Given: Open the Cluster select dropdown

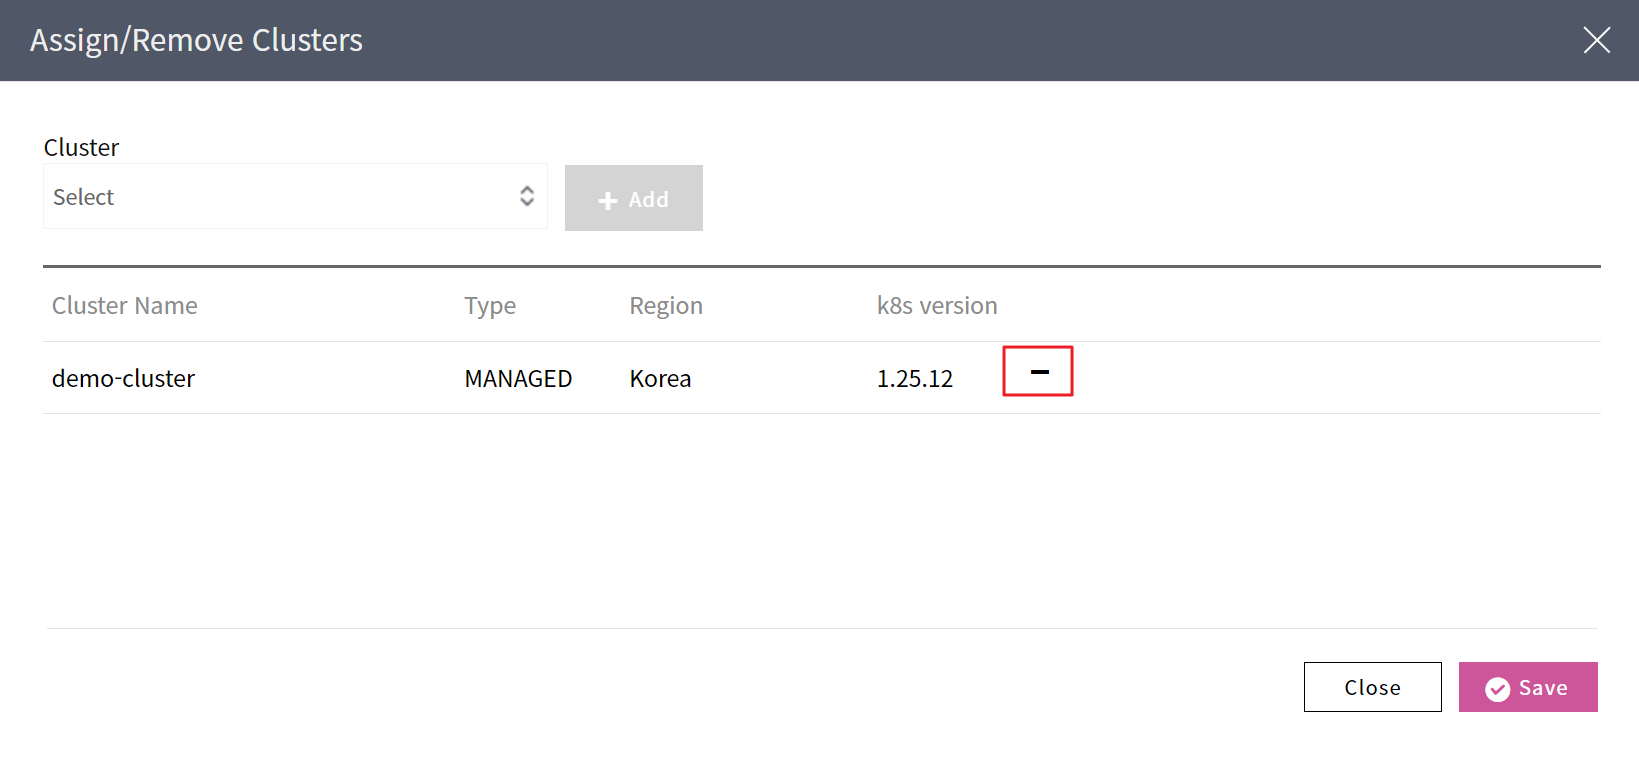Looking at the screenshot, I should pyautogui.click(x=294, y=197).
